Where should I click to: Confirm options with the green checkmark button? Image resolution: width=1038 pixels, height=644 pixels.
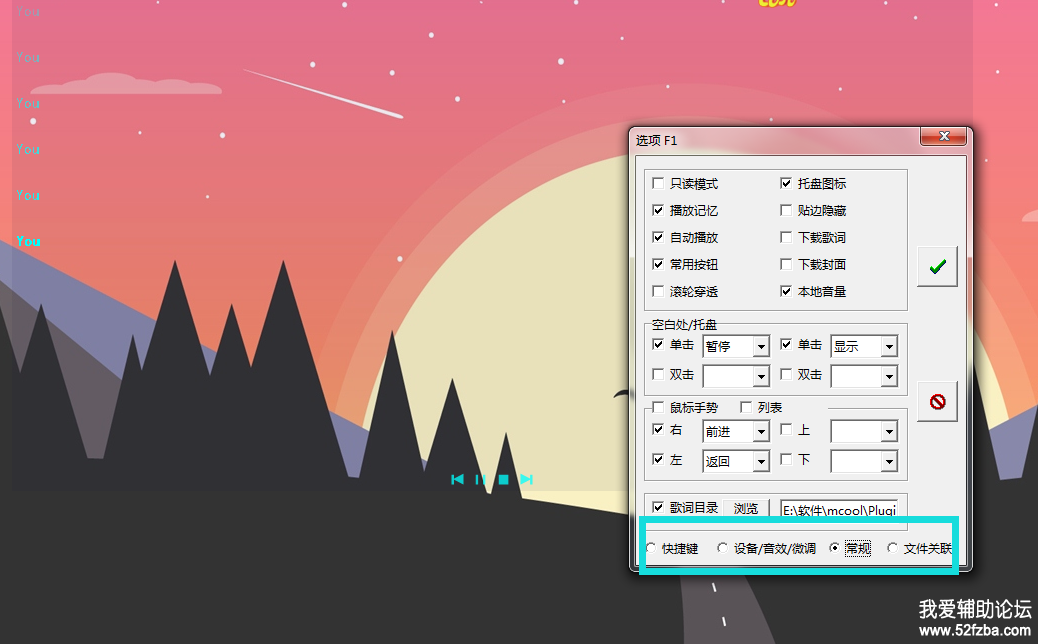(x=937, y=266)
